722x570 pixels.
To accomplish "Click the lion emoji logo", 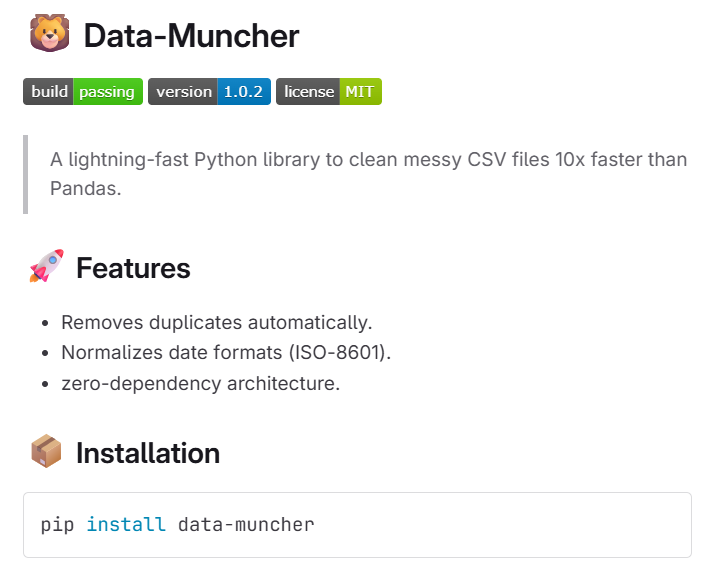I will click(x=47, y=35).
